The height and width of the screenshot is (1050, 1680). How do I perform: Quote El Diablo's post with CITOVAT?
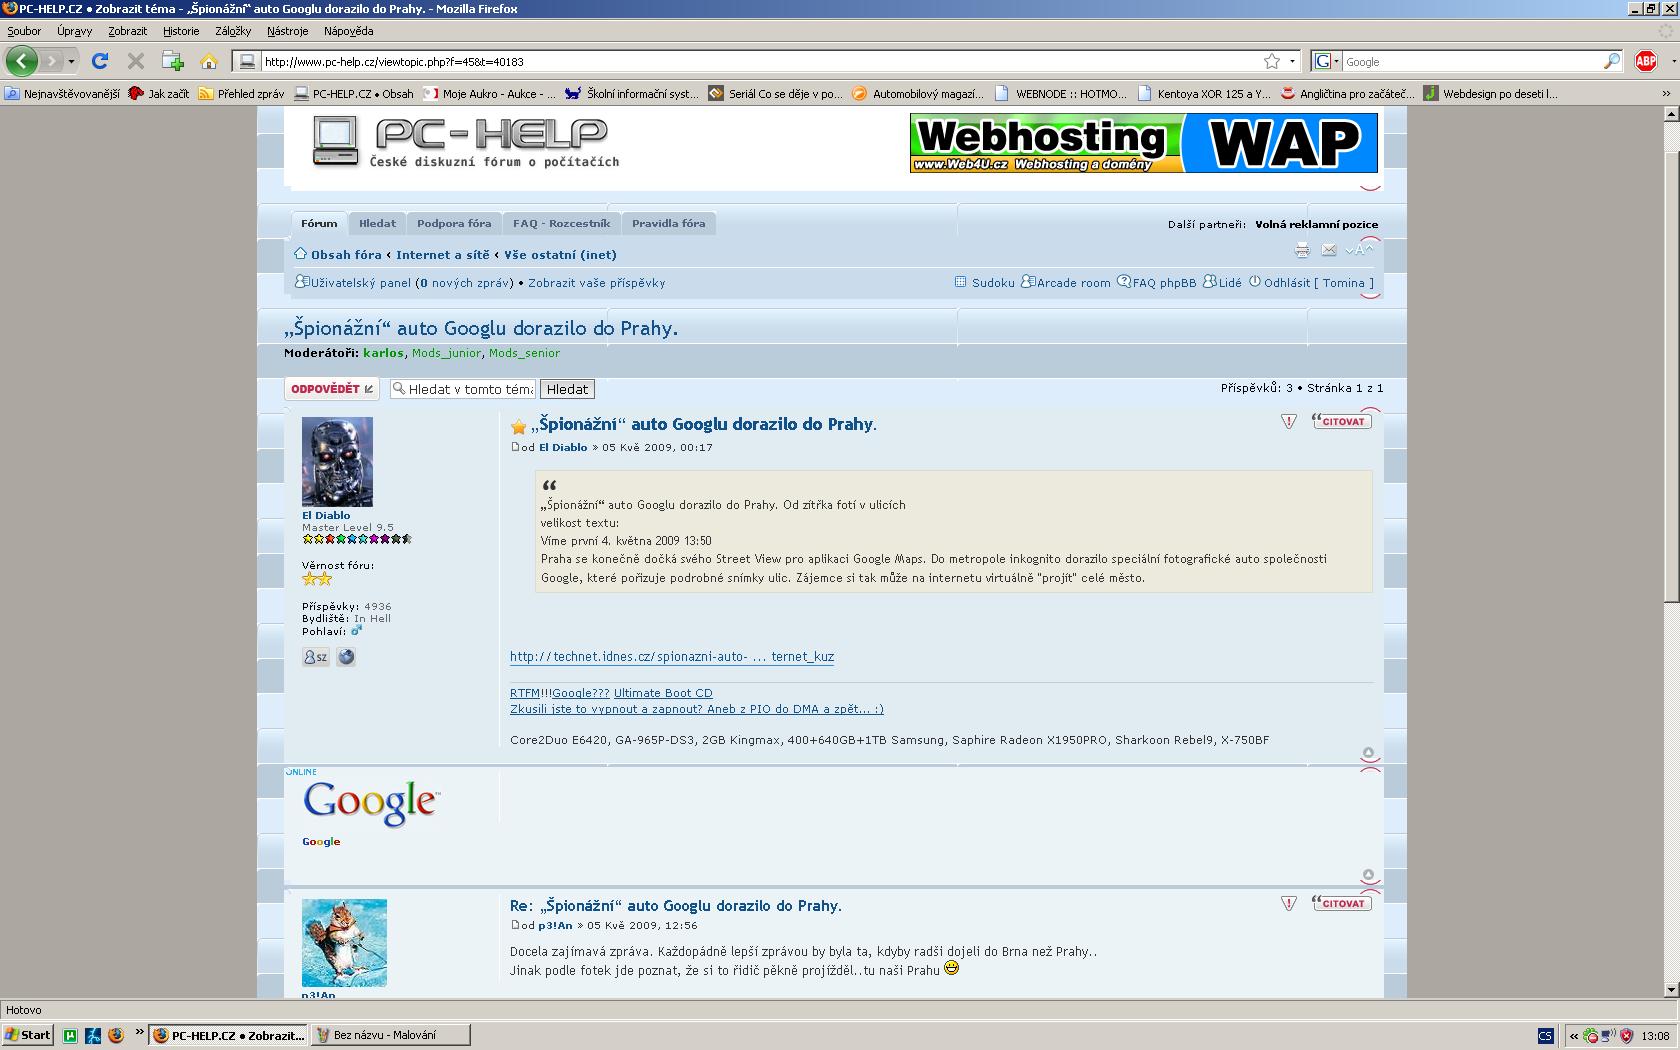click(x=1341, y=421)
